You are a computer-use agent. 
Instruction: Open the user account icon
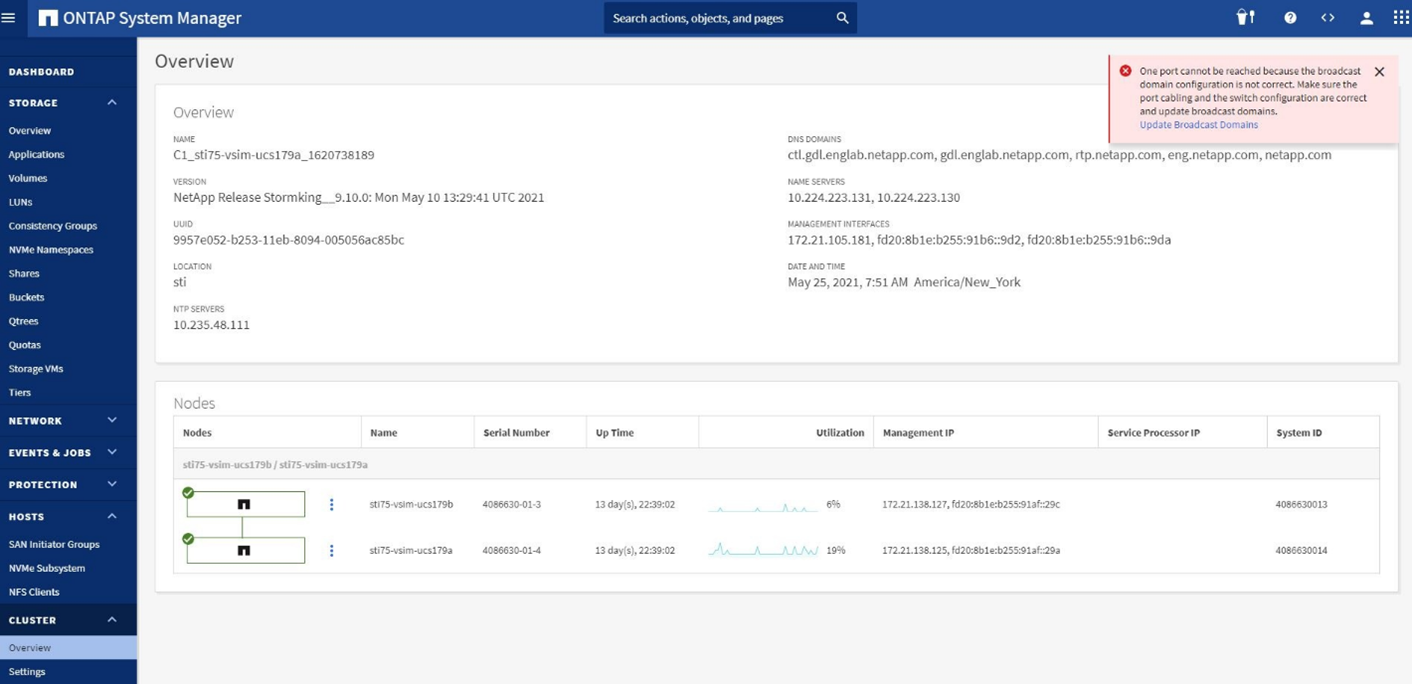1366,18
